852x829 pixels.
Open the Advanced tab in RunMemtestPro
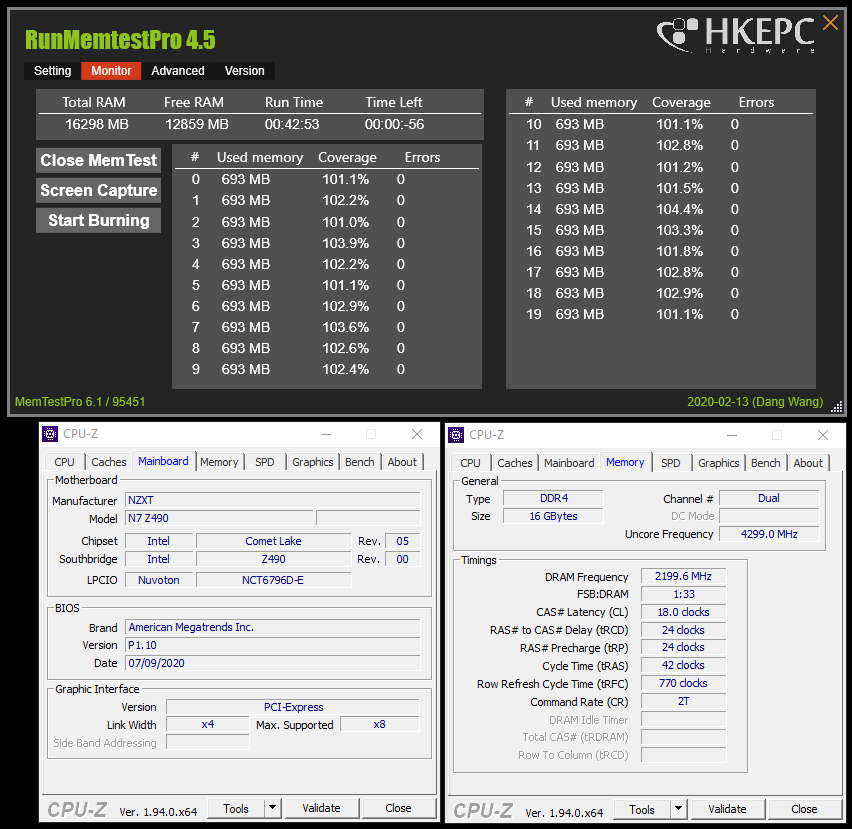click(x=178, y=71)
